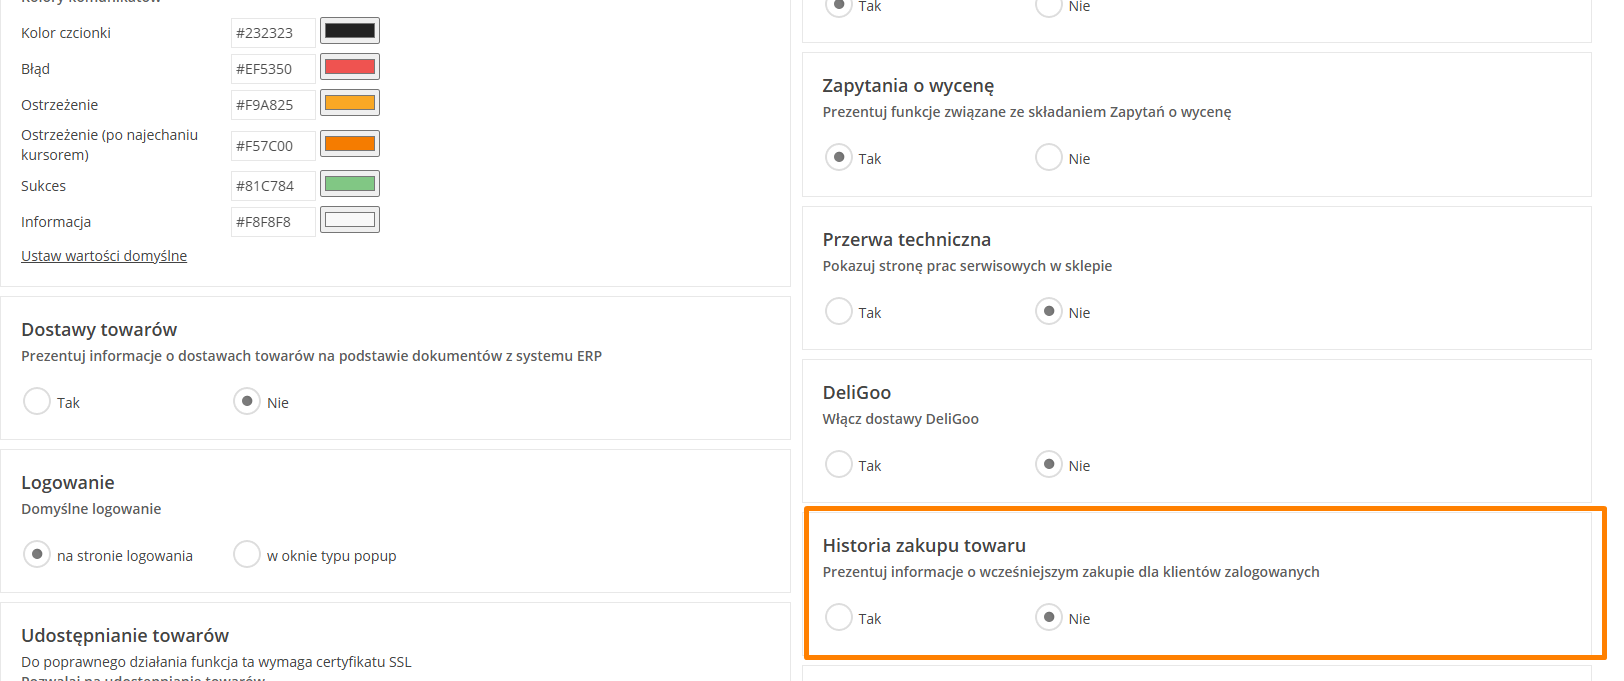Click Ustaw wartości domyślne link
The image size is (1624, 681).
click(x=104, y=256)
